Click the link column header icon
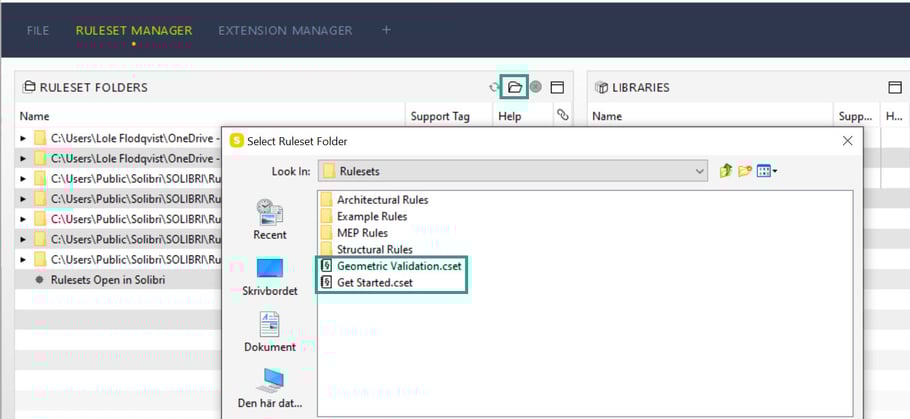910x419 pixels. click(x=562, y=115)
